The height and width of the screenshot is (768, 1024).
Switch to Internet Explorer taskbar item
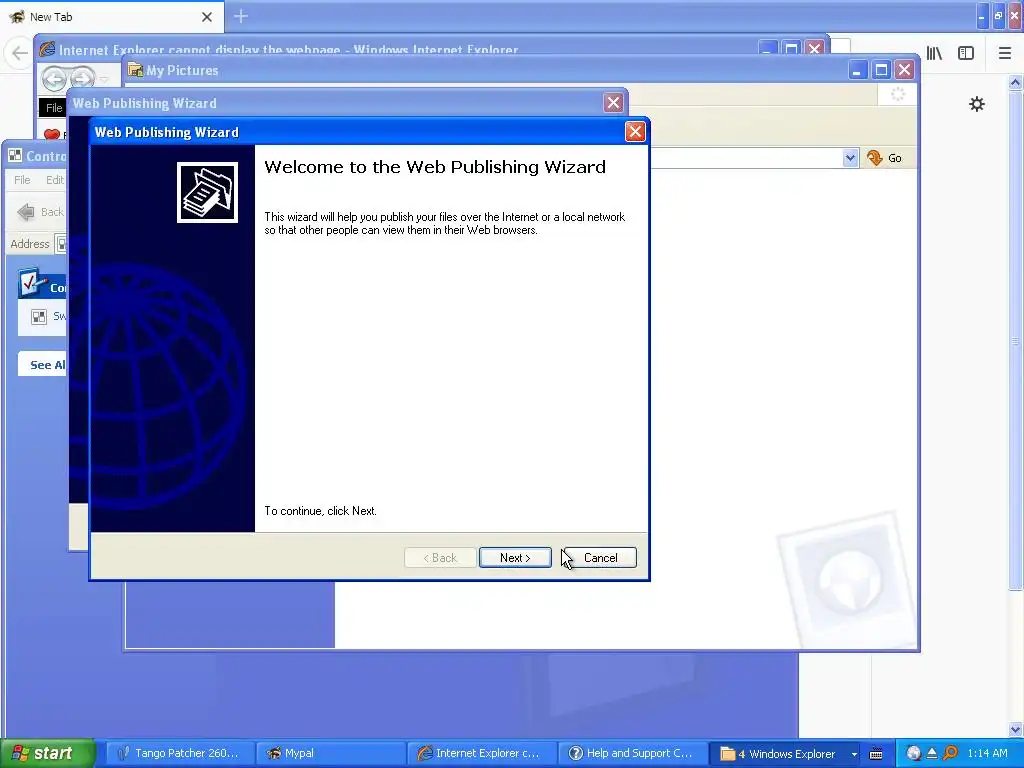tap(481, 753)
